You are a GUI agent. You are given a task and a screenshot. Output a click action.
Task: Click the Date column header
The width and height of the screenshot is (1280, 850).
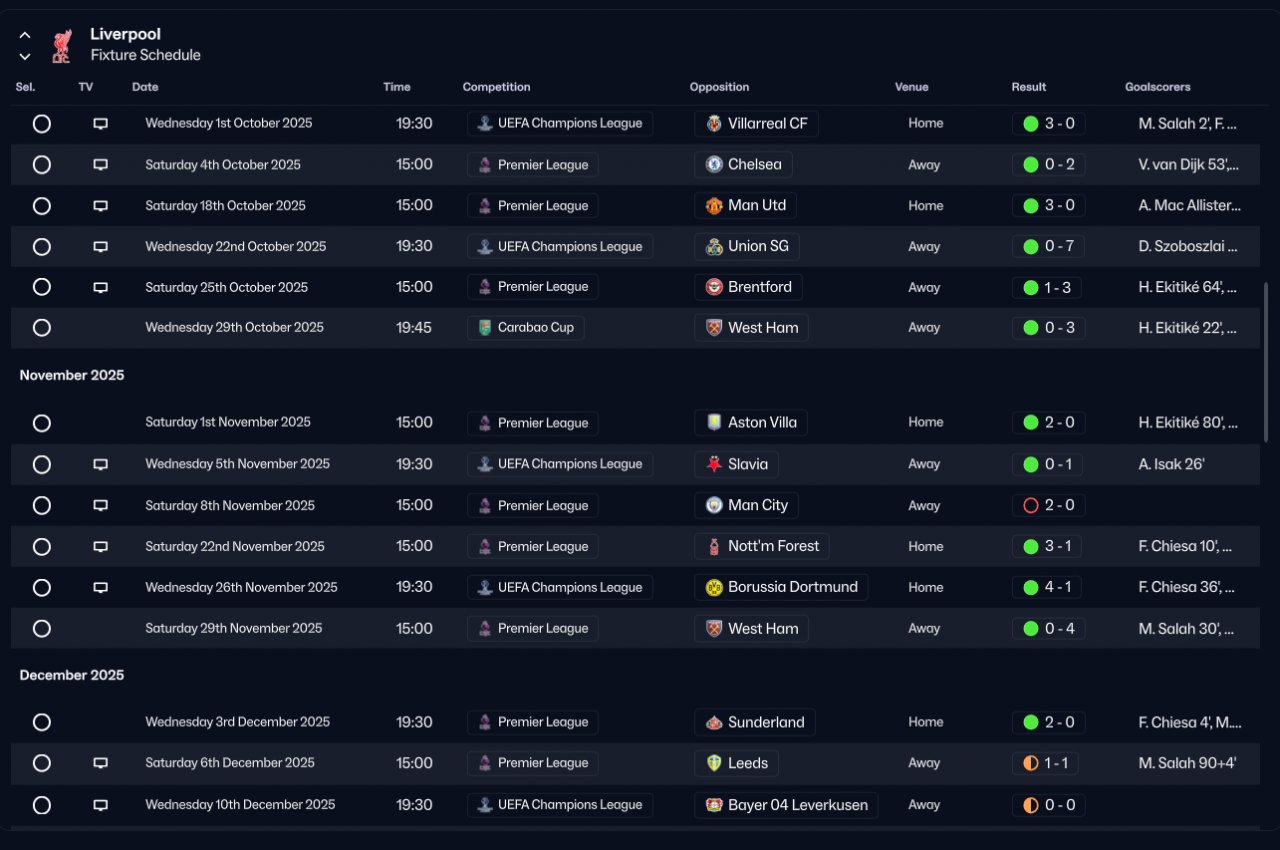tap(145, 87)
